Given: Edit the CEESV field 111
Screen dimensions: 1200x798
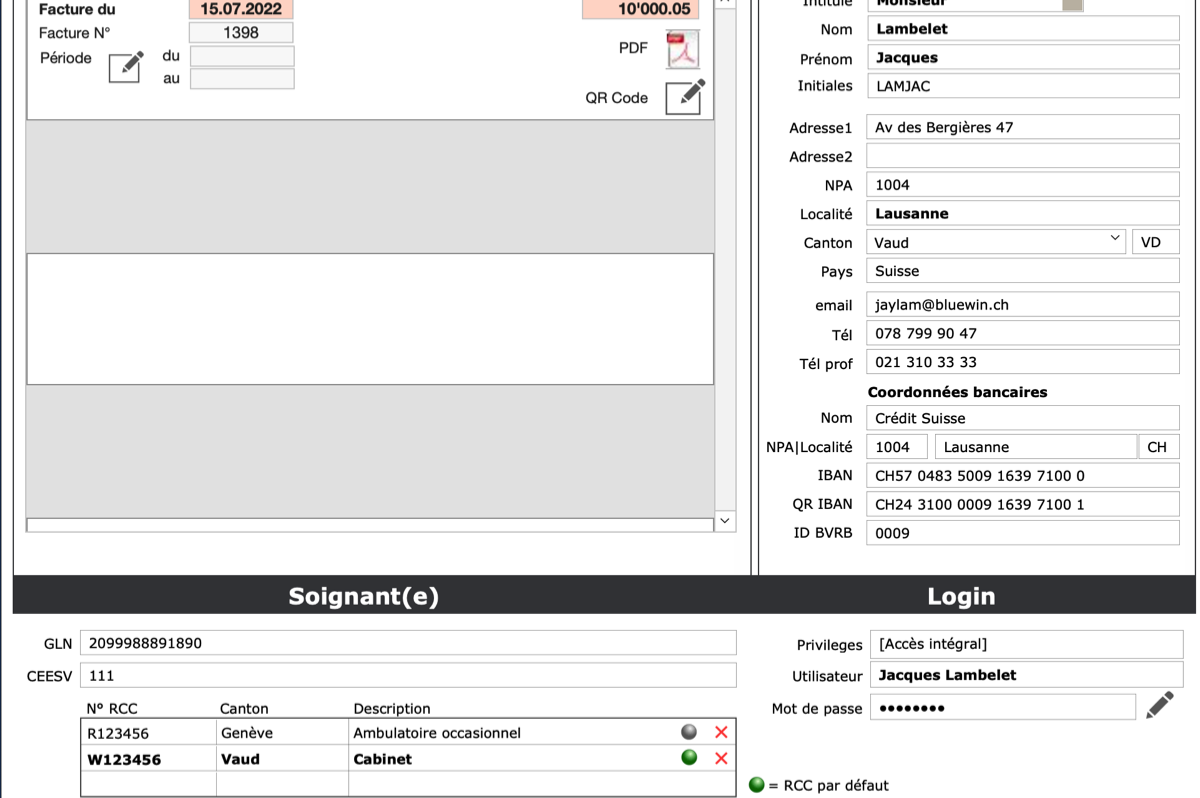Looking at the screenshot, I should (x=408, y=675).
